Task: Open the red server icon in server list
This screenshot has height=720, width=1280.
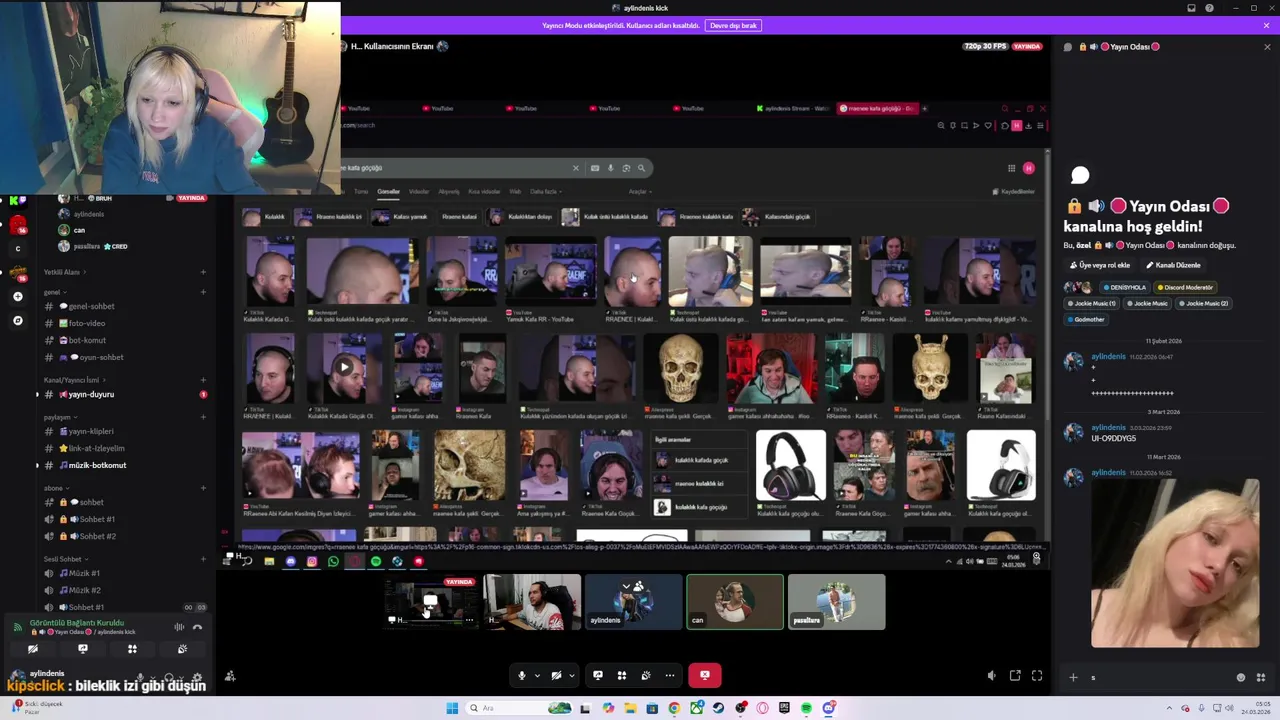Action: [17, 224]
